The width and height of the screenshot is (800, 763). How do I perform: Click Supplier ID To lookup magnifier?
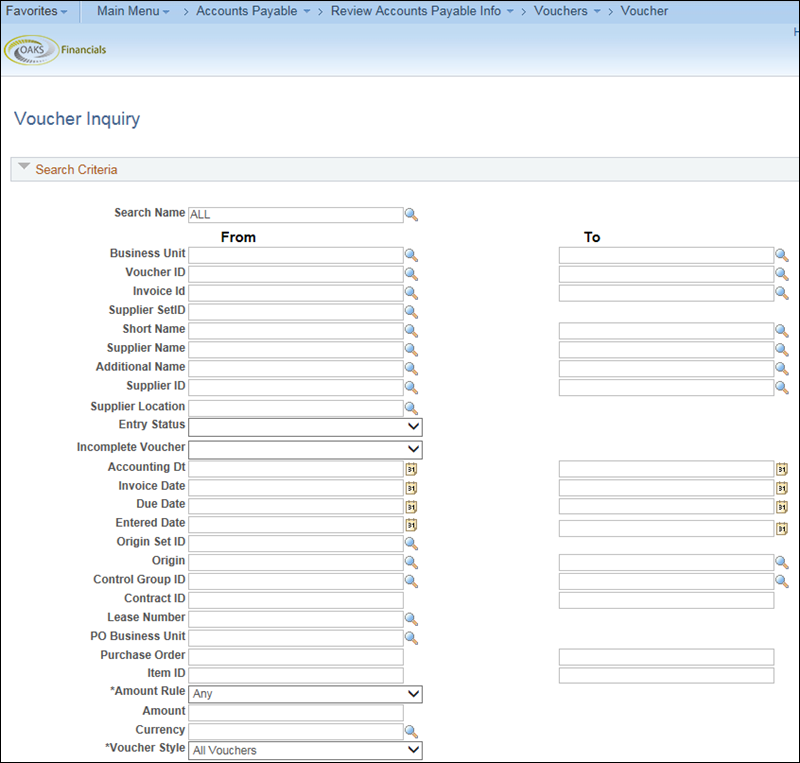click(782, 387)
